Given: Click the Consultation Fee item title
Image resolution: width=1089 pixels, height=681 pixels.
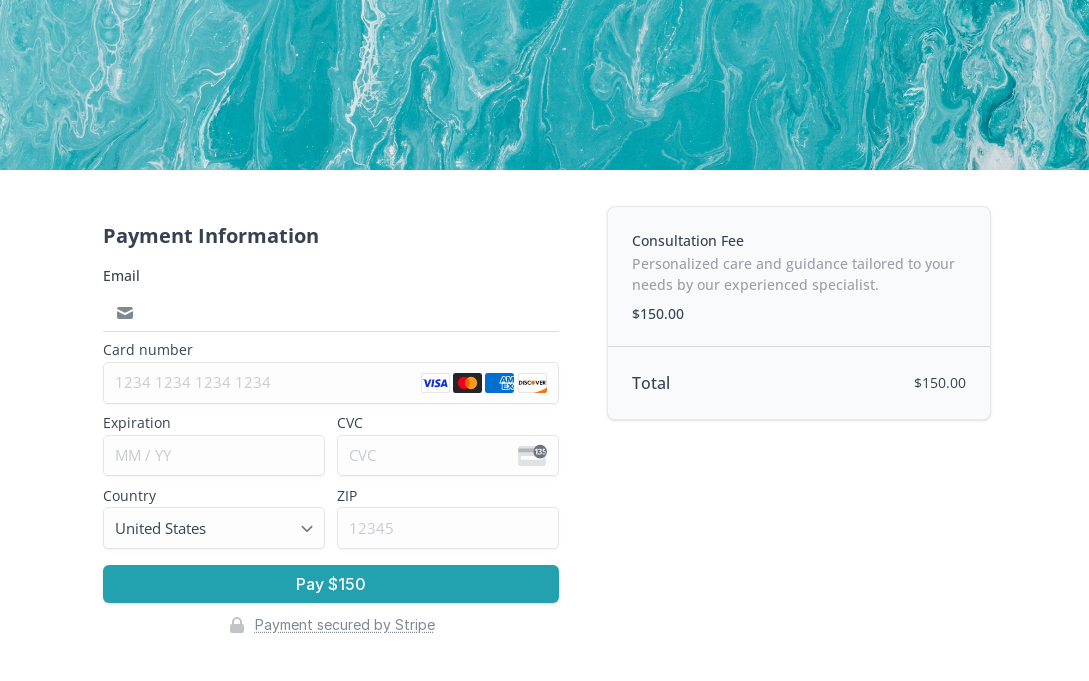Looking at the screenshot, I should [688, 241].
